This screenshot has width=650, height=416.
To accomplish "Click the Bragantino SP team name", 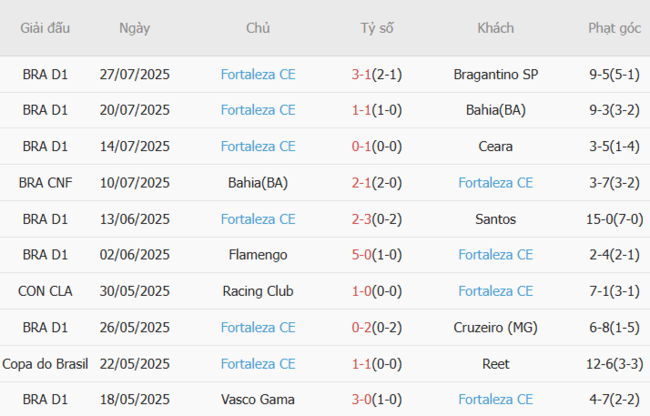I will [495, 74].
